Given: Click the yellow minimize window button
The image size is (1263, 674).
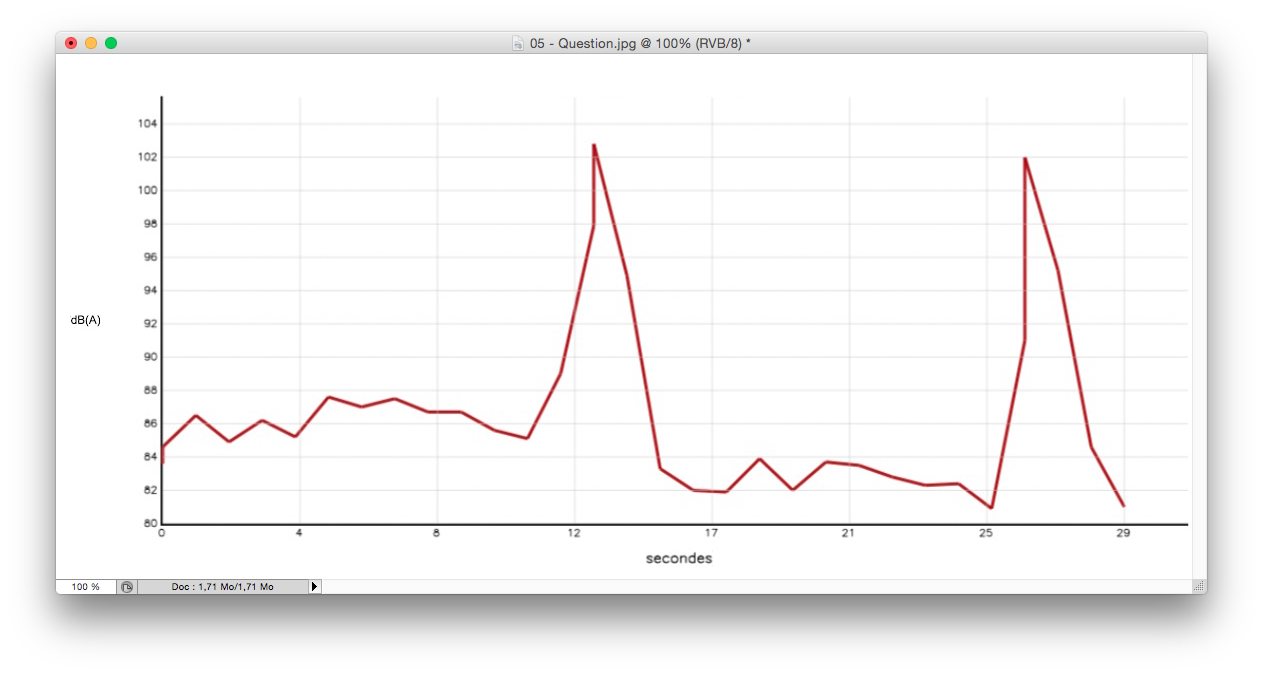Looking at the screenshot, I should pos(90,43).
